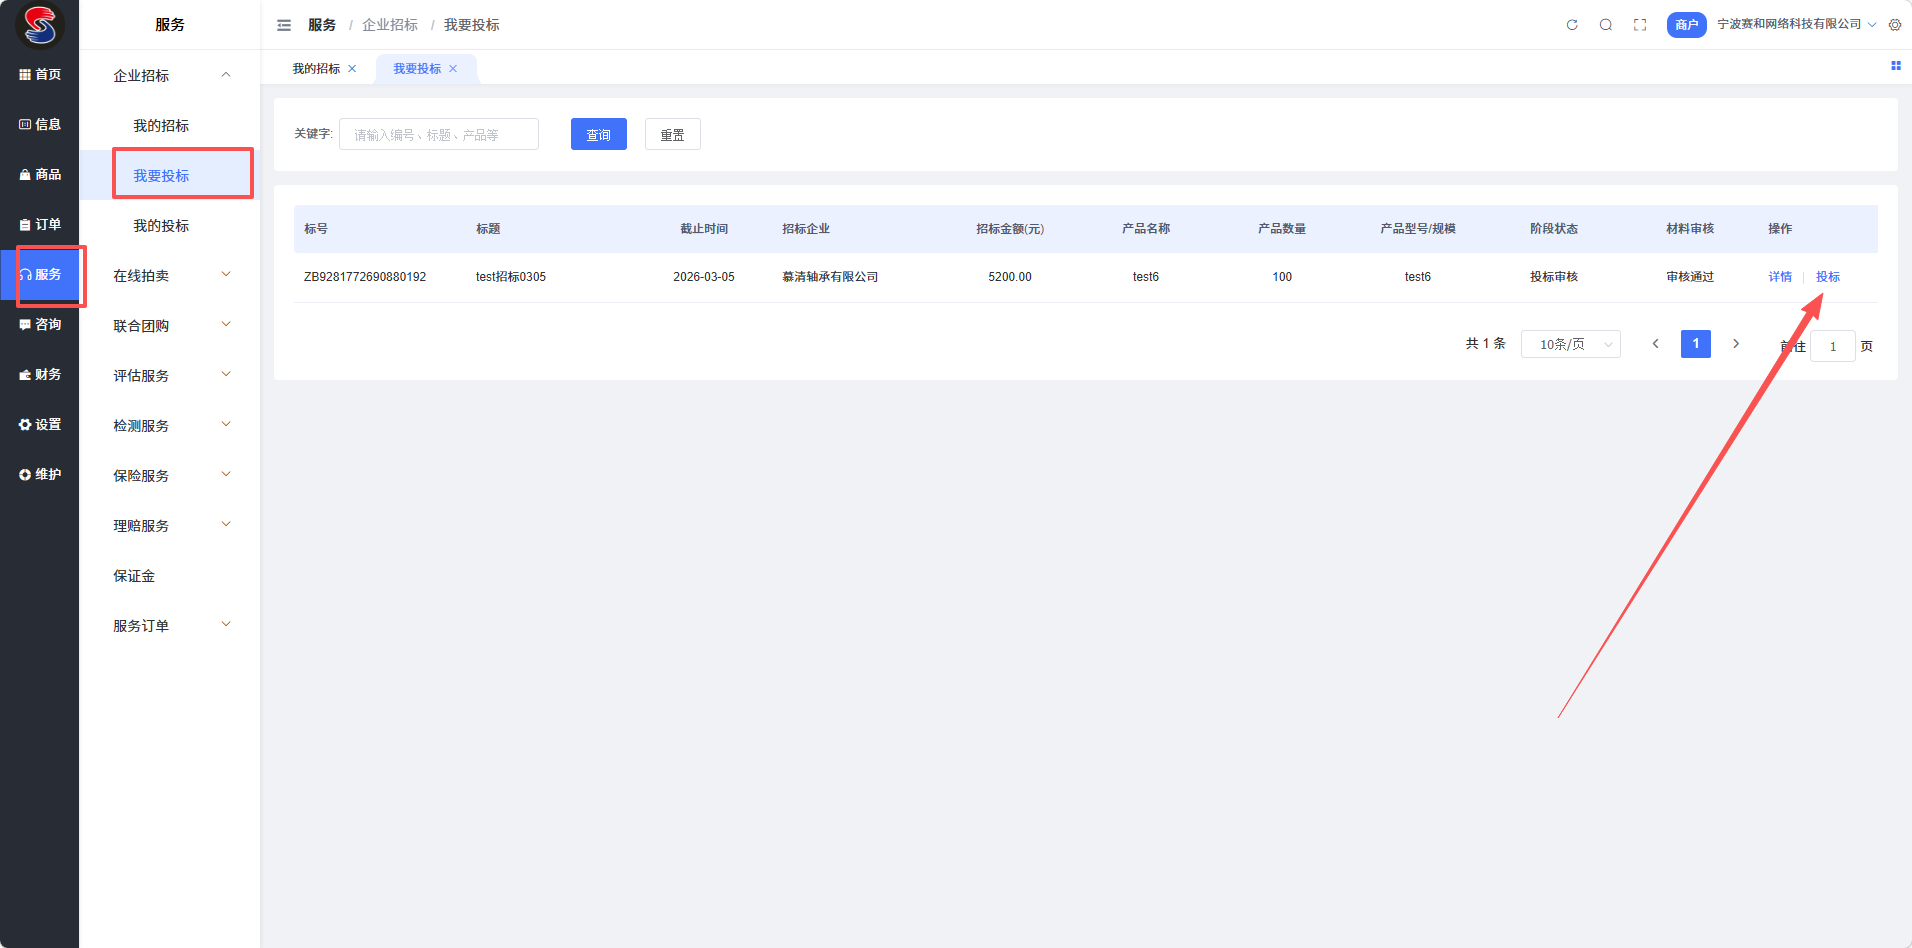This screenshot has height=948, width=1912.
Task: Go to 商品 in the left navigation
Action: click(x=40, y=175)
